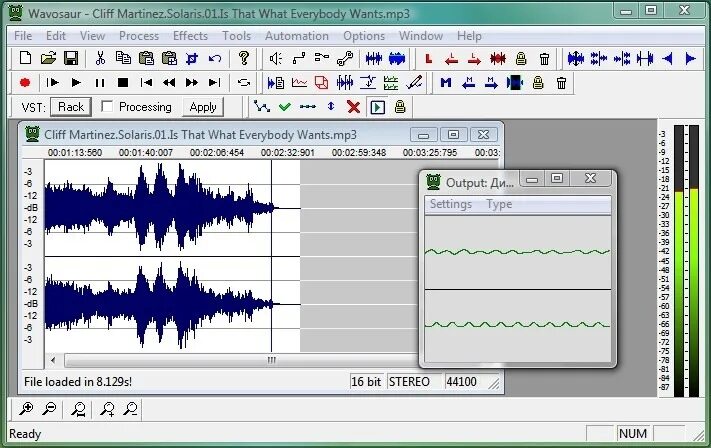The height and width of the screenshot is (448, 711).
Task: Toggle the automation play box icon
Action: tap(377, 107)
